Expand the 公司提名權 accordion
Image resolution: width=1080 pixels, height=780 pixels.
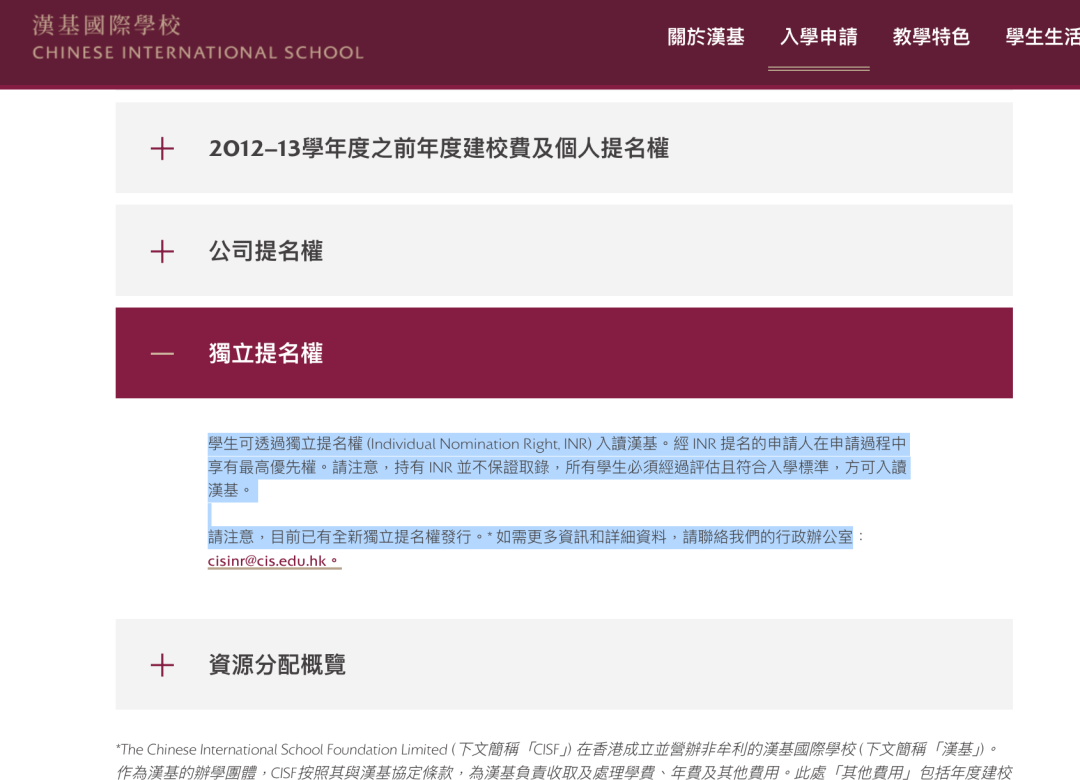[564, 250]
